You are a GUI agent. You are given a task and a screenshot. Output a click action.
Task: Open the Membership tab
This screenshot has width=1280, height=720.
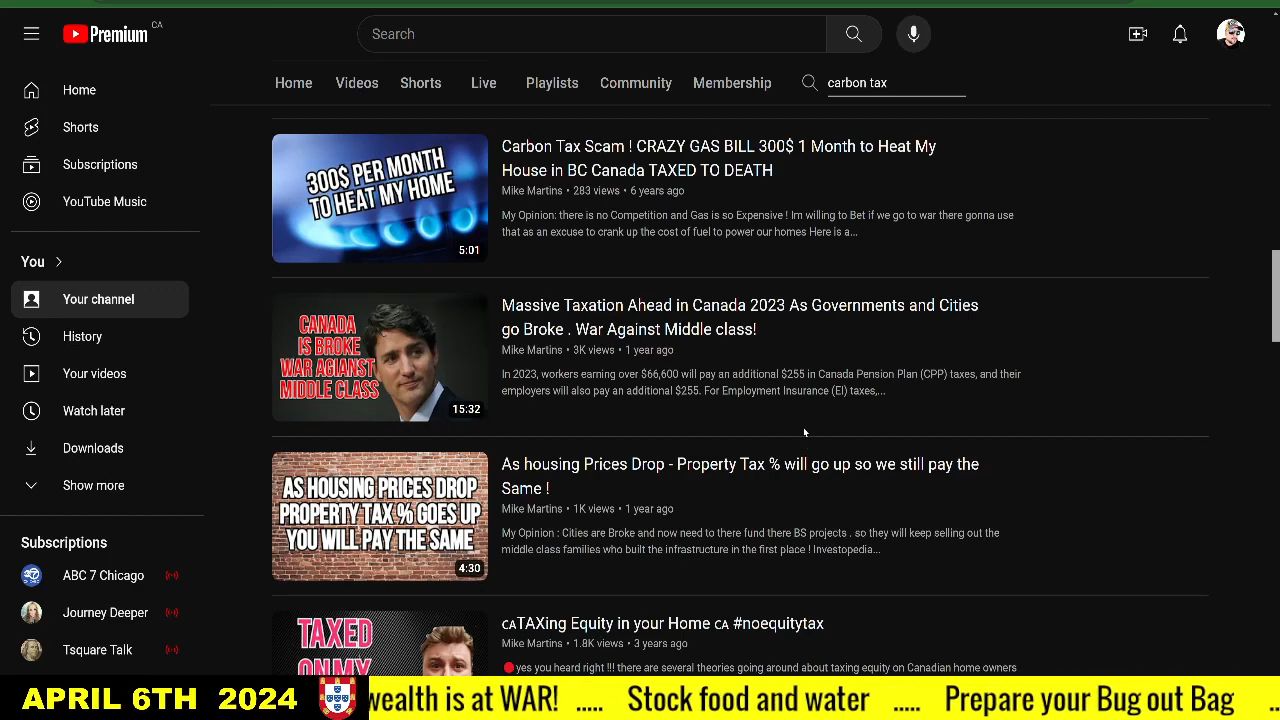tap(731, 83)
